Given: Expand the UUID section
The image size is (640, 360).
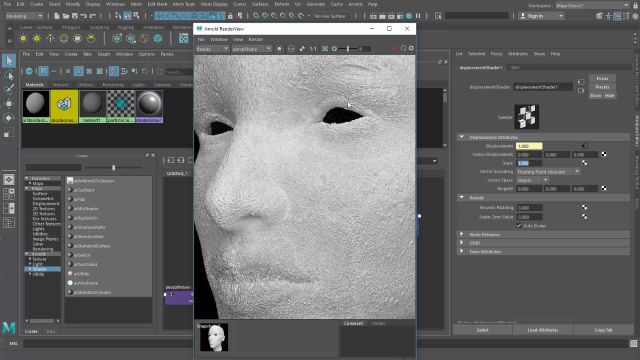Looking at the screenshot, I should 462,243.
